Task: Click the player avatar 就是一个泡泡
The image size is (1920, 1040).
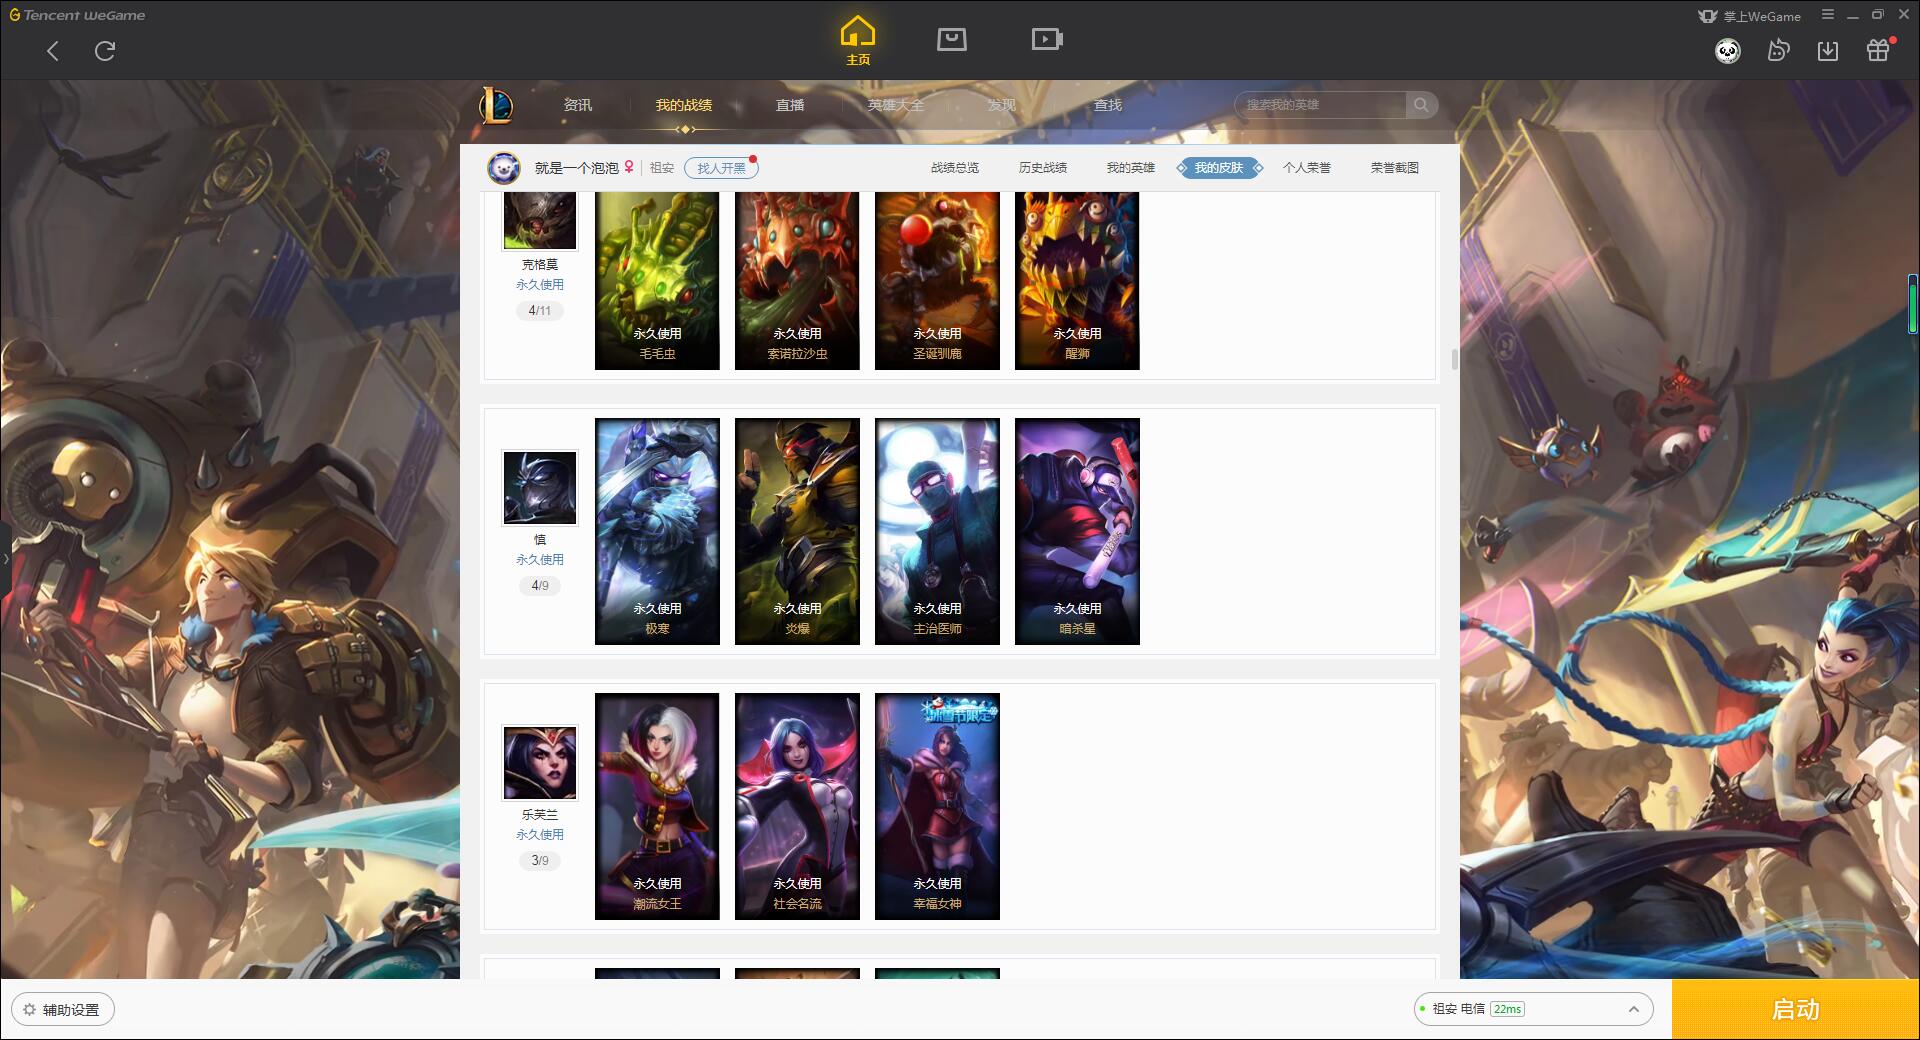Action: coord(504,168)
